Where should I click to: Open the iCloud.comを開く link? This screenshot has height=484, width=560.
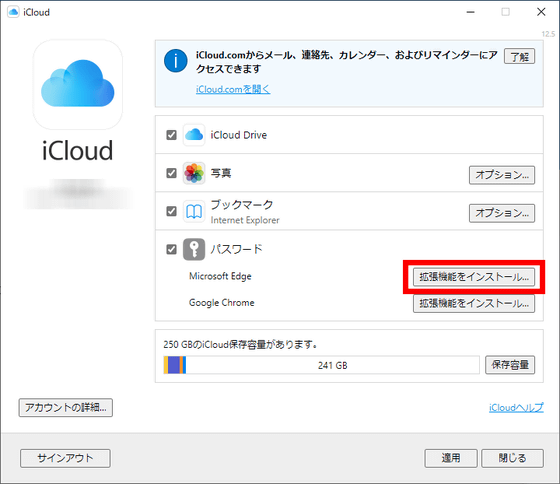(233, 89)
